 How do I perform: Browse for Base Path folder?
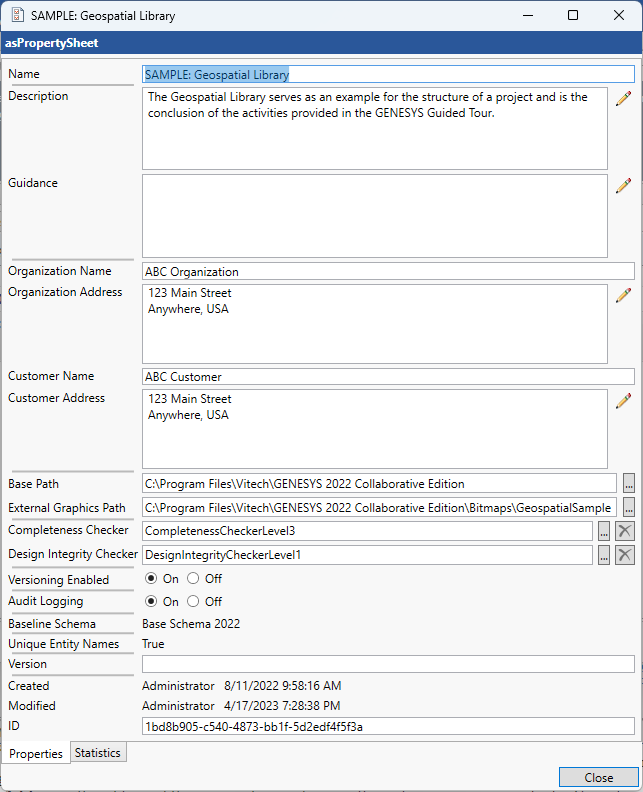tap(628, 484)
